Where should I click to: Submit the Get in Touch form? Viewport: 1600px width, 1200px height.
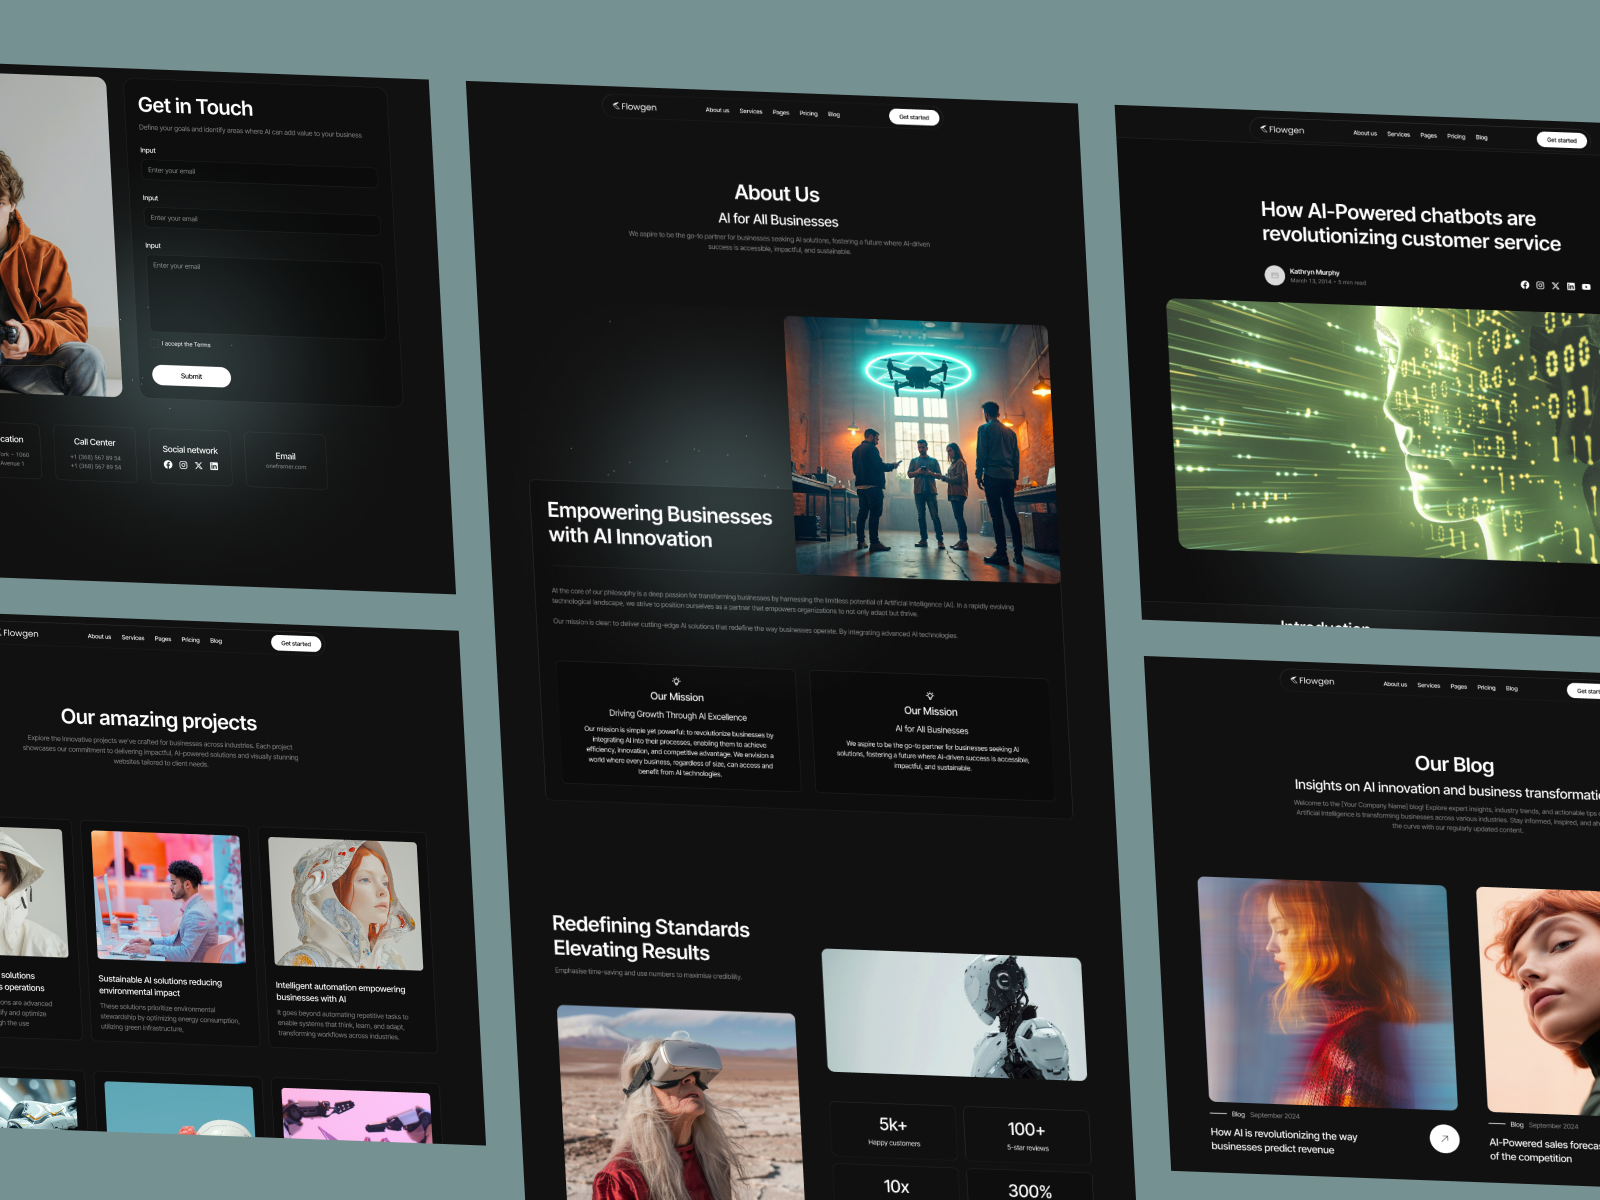191,376
